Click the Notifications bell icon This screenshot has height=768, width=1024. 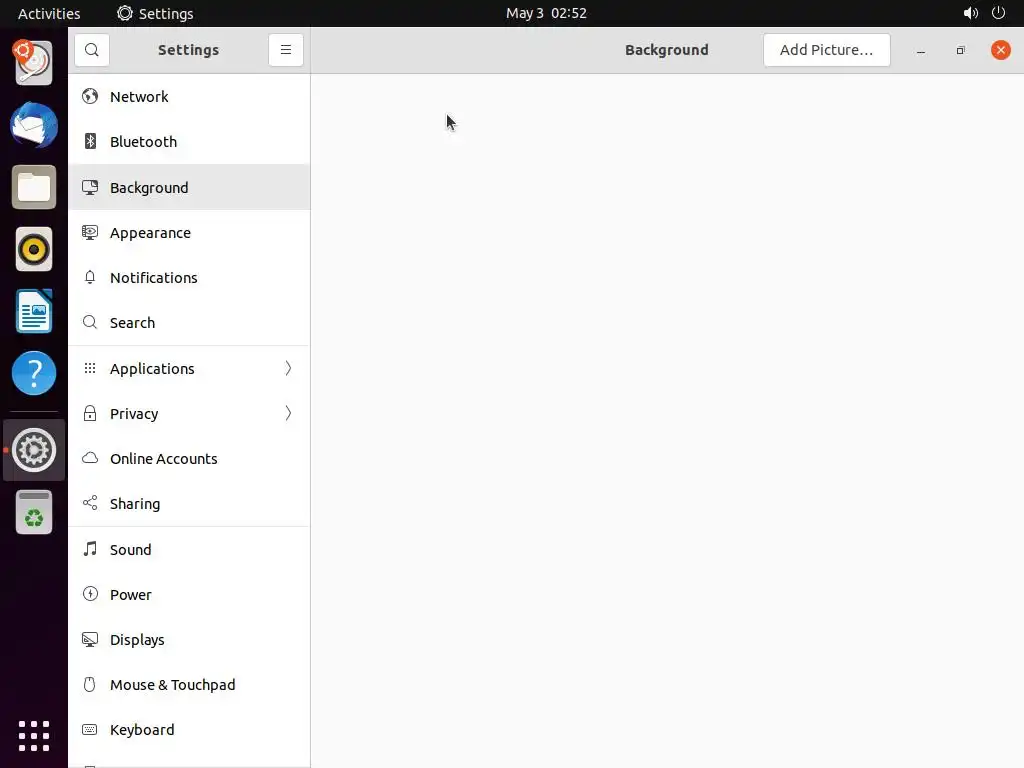[x=90, y=278]
